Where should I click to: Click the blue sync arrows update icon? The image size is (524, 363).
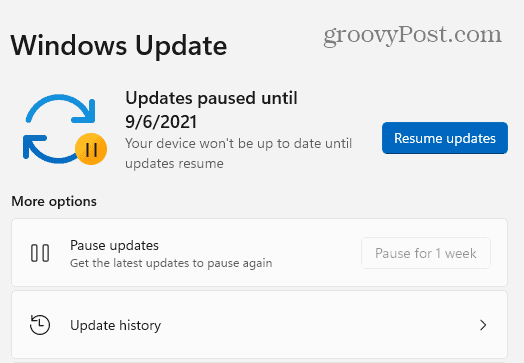tap(64, 130)
